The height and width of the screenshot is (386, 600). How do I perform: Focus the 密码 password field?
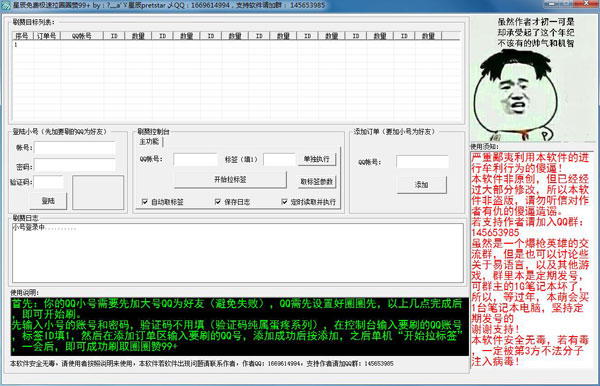click(x=75, y=165)
